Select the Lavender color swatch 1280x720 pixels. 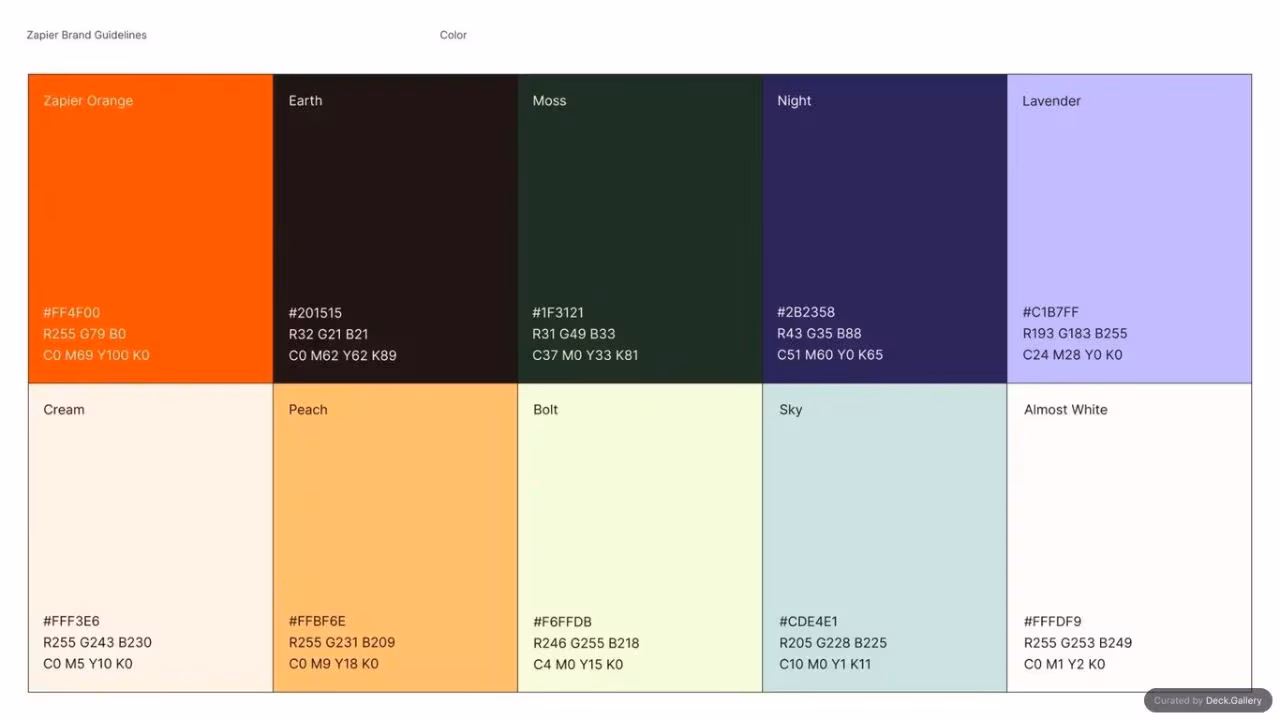click(1129, 228)
